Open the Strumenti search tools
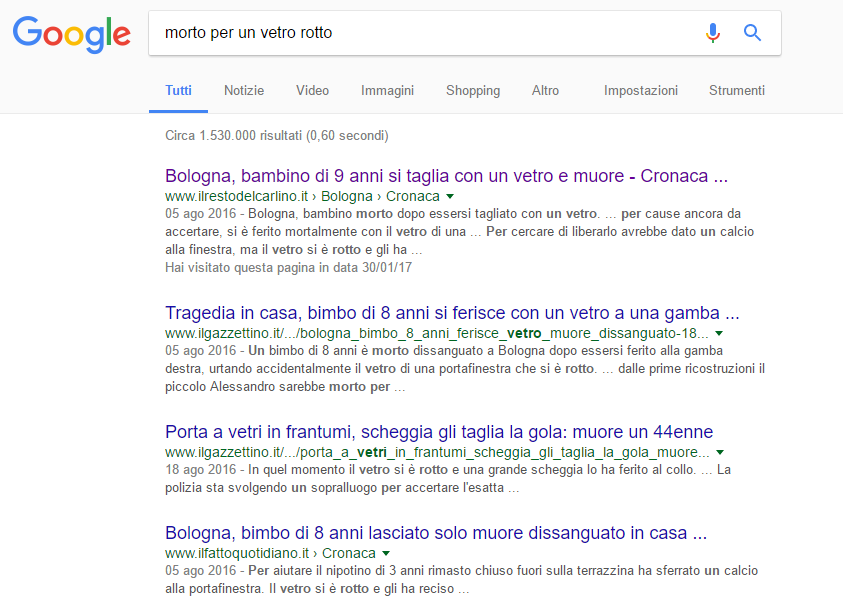 click(737, 90)
